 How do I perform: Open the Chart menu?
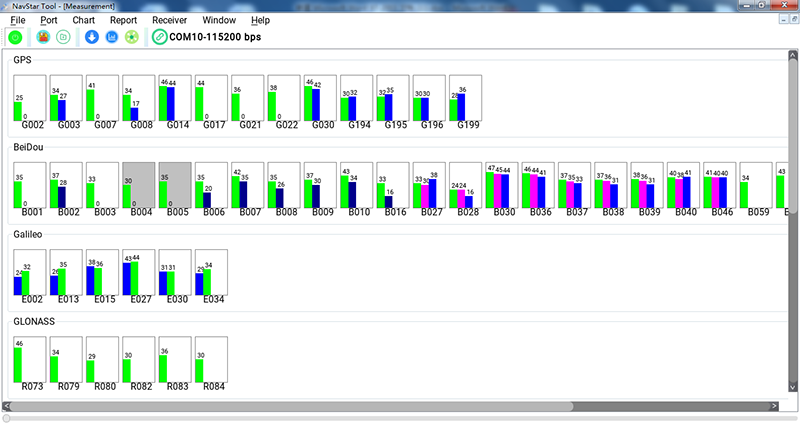pyautogui.click(x=83, y=20)
